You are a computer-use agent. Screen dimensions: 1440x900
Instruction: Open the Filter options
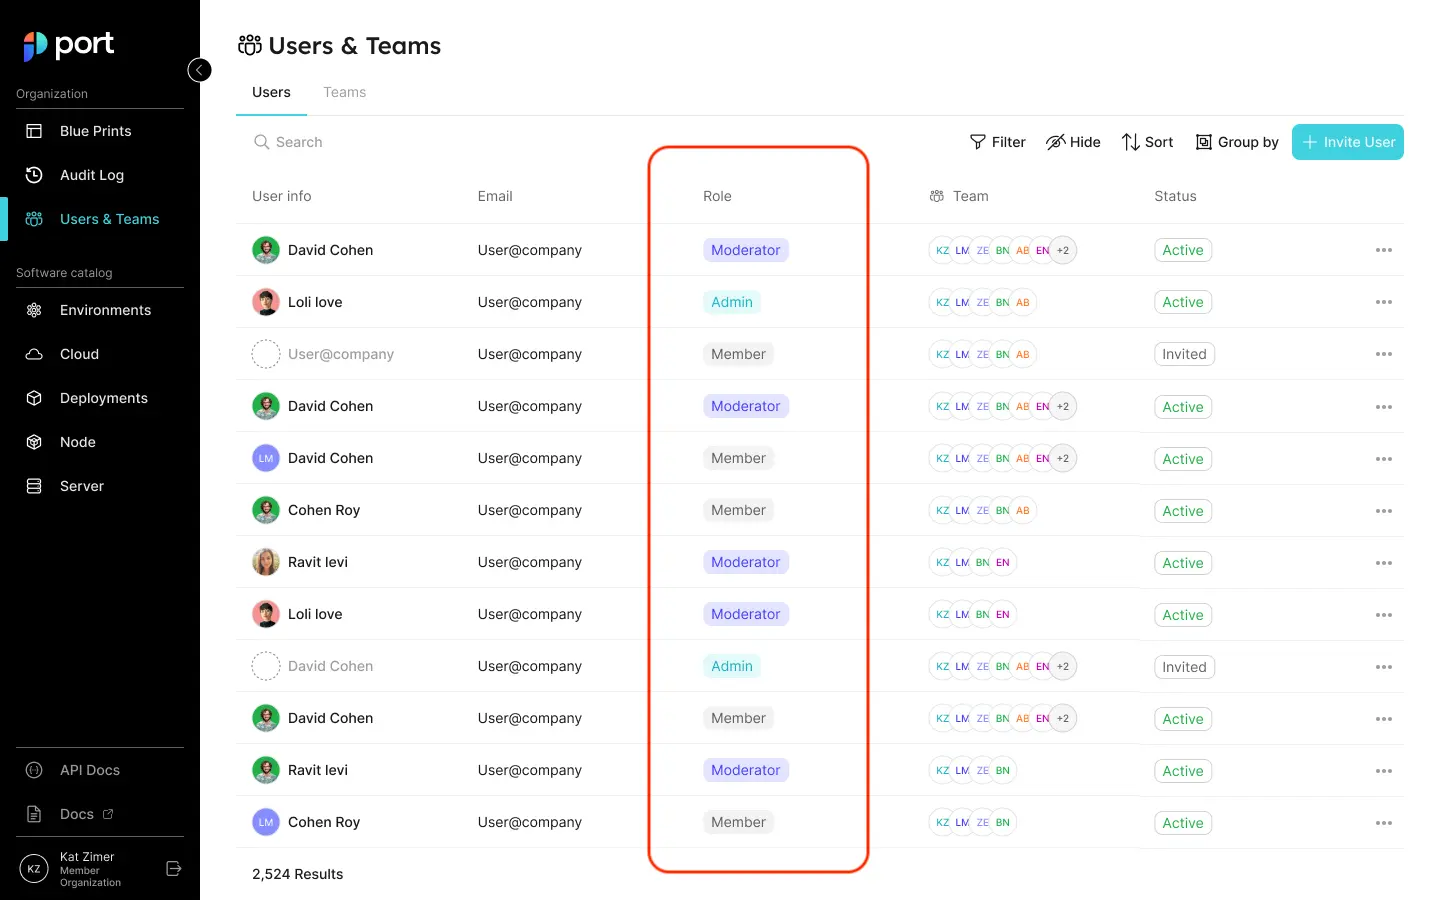tap(997, 142)
